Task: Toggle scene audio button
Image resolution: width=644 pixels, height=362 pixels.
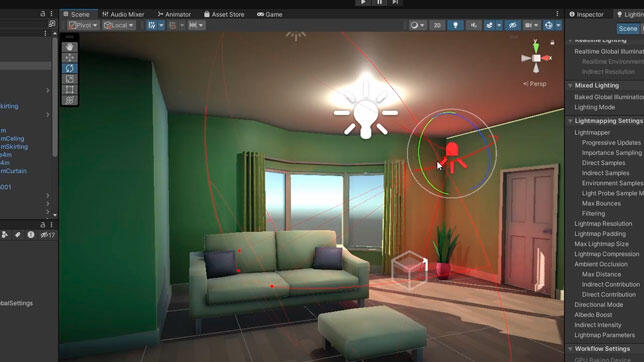Action: (474, 25)
